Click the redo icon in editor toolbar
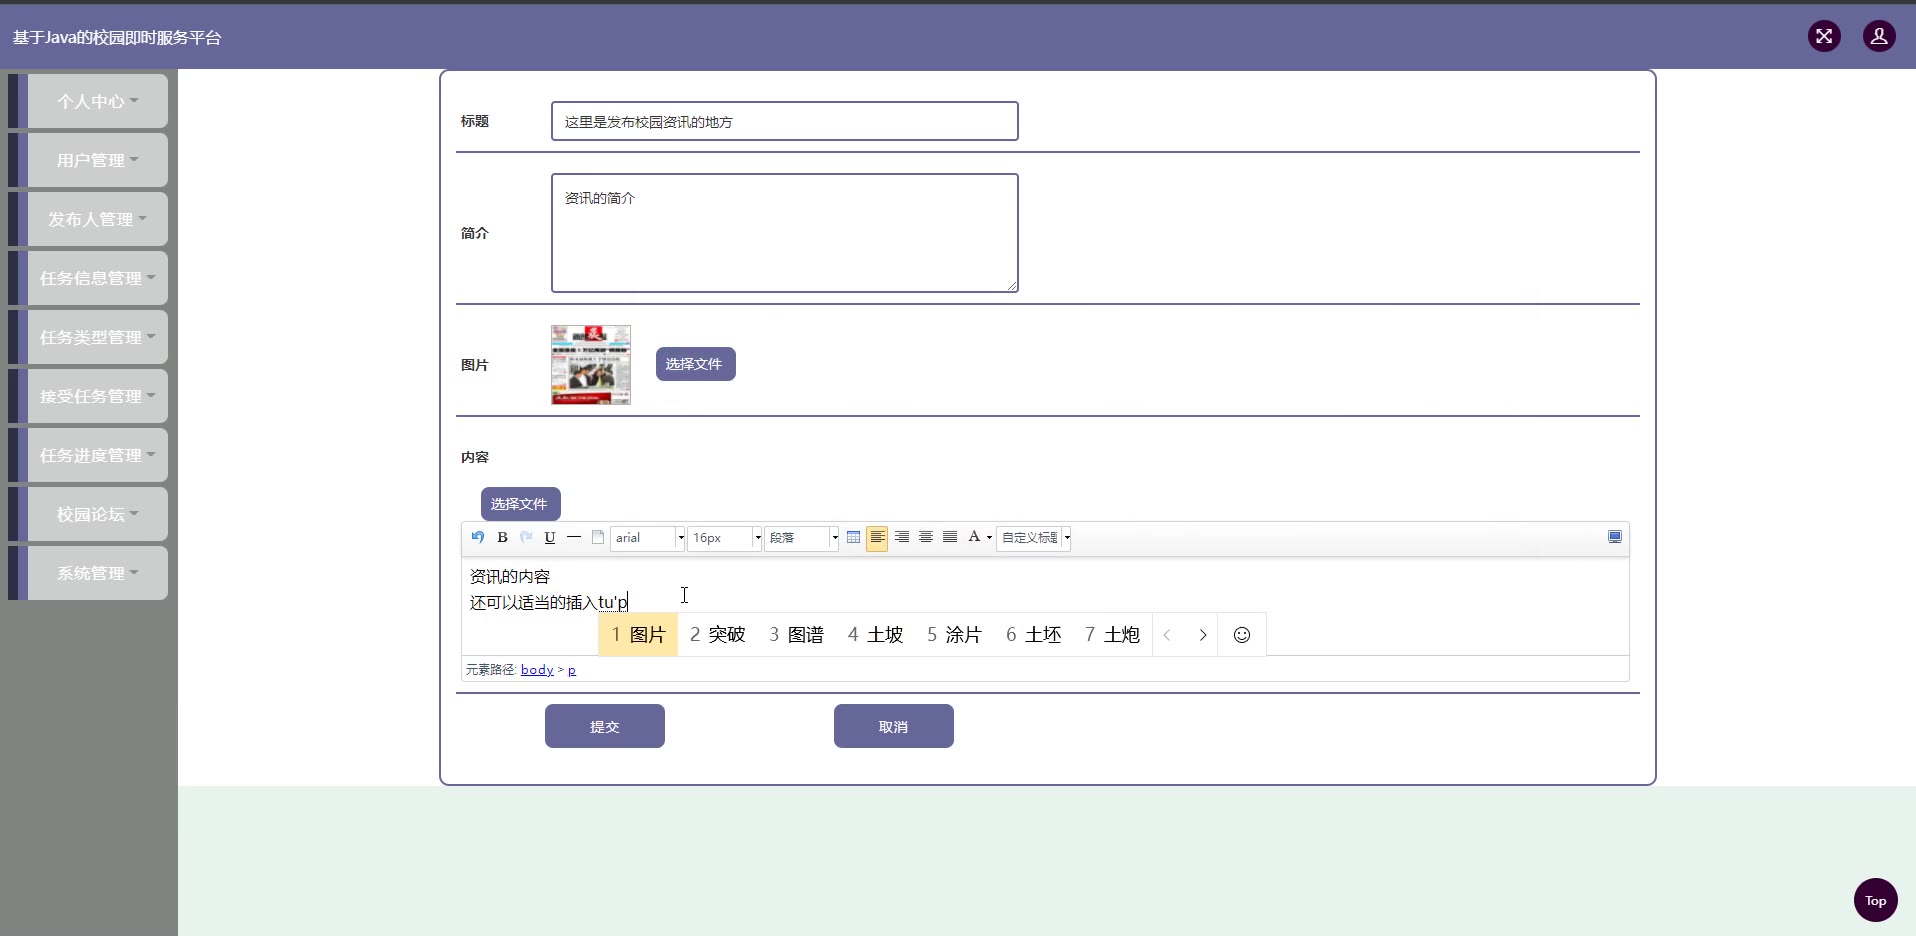The image size is (1916, 936). pyautogui.click(x=526, y=537)
